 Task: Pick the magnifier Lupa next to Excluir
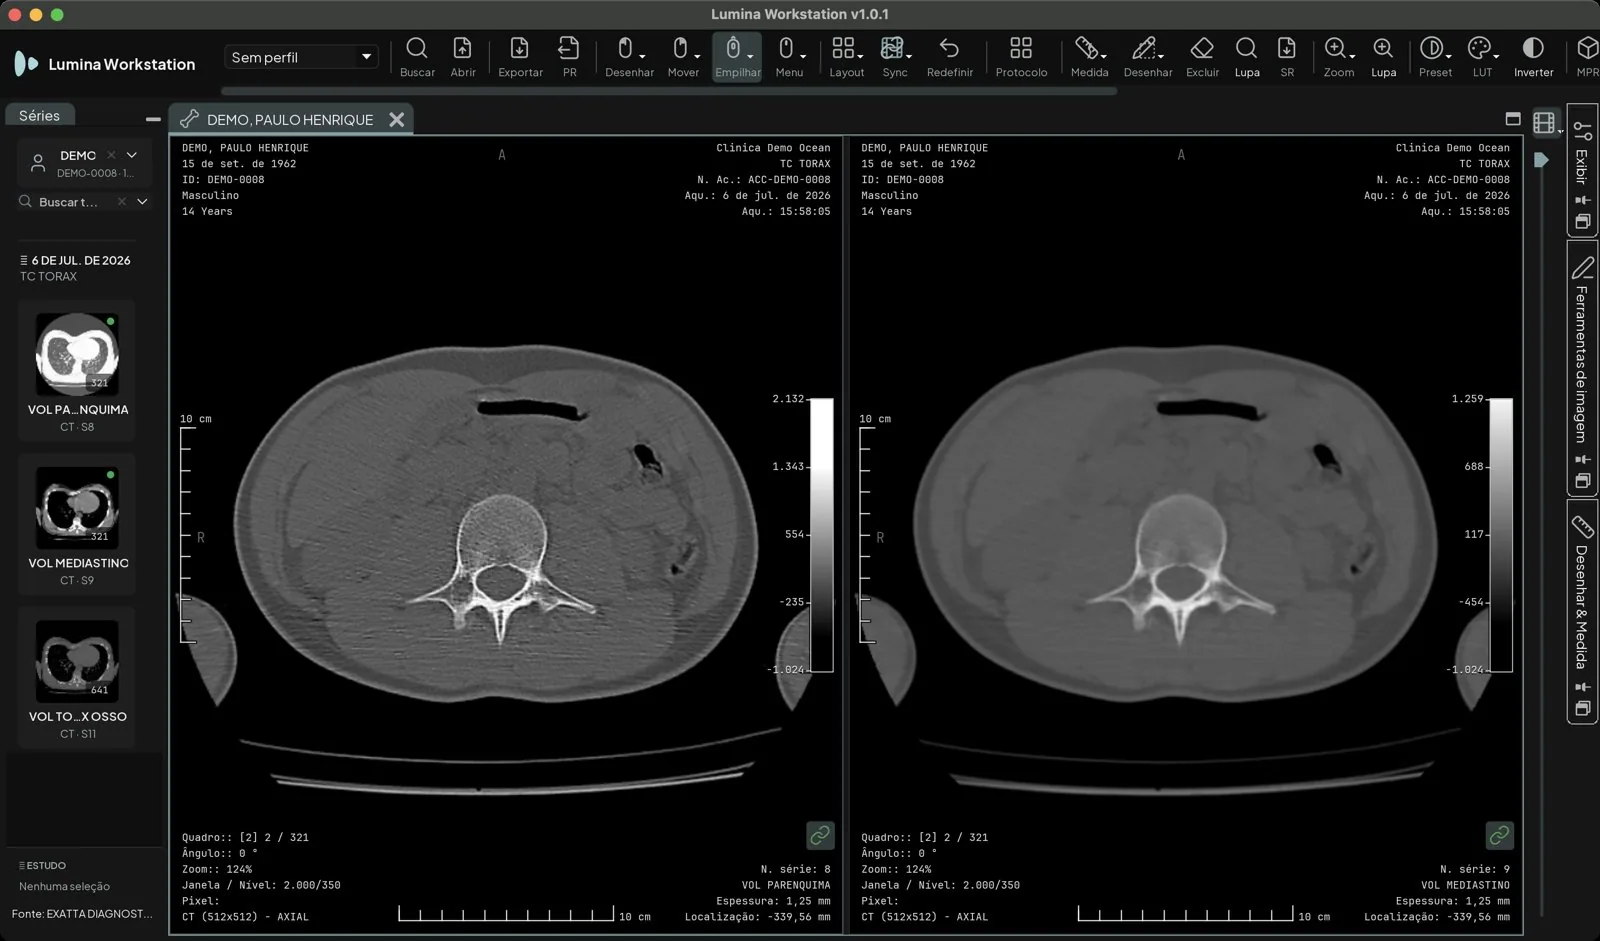click(x=1246, y=57)
